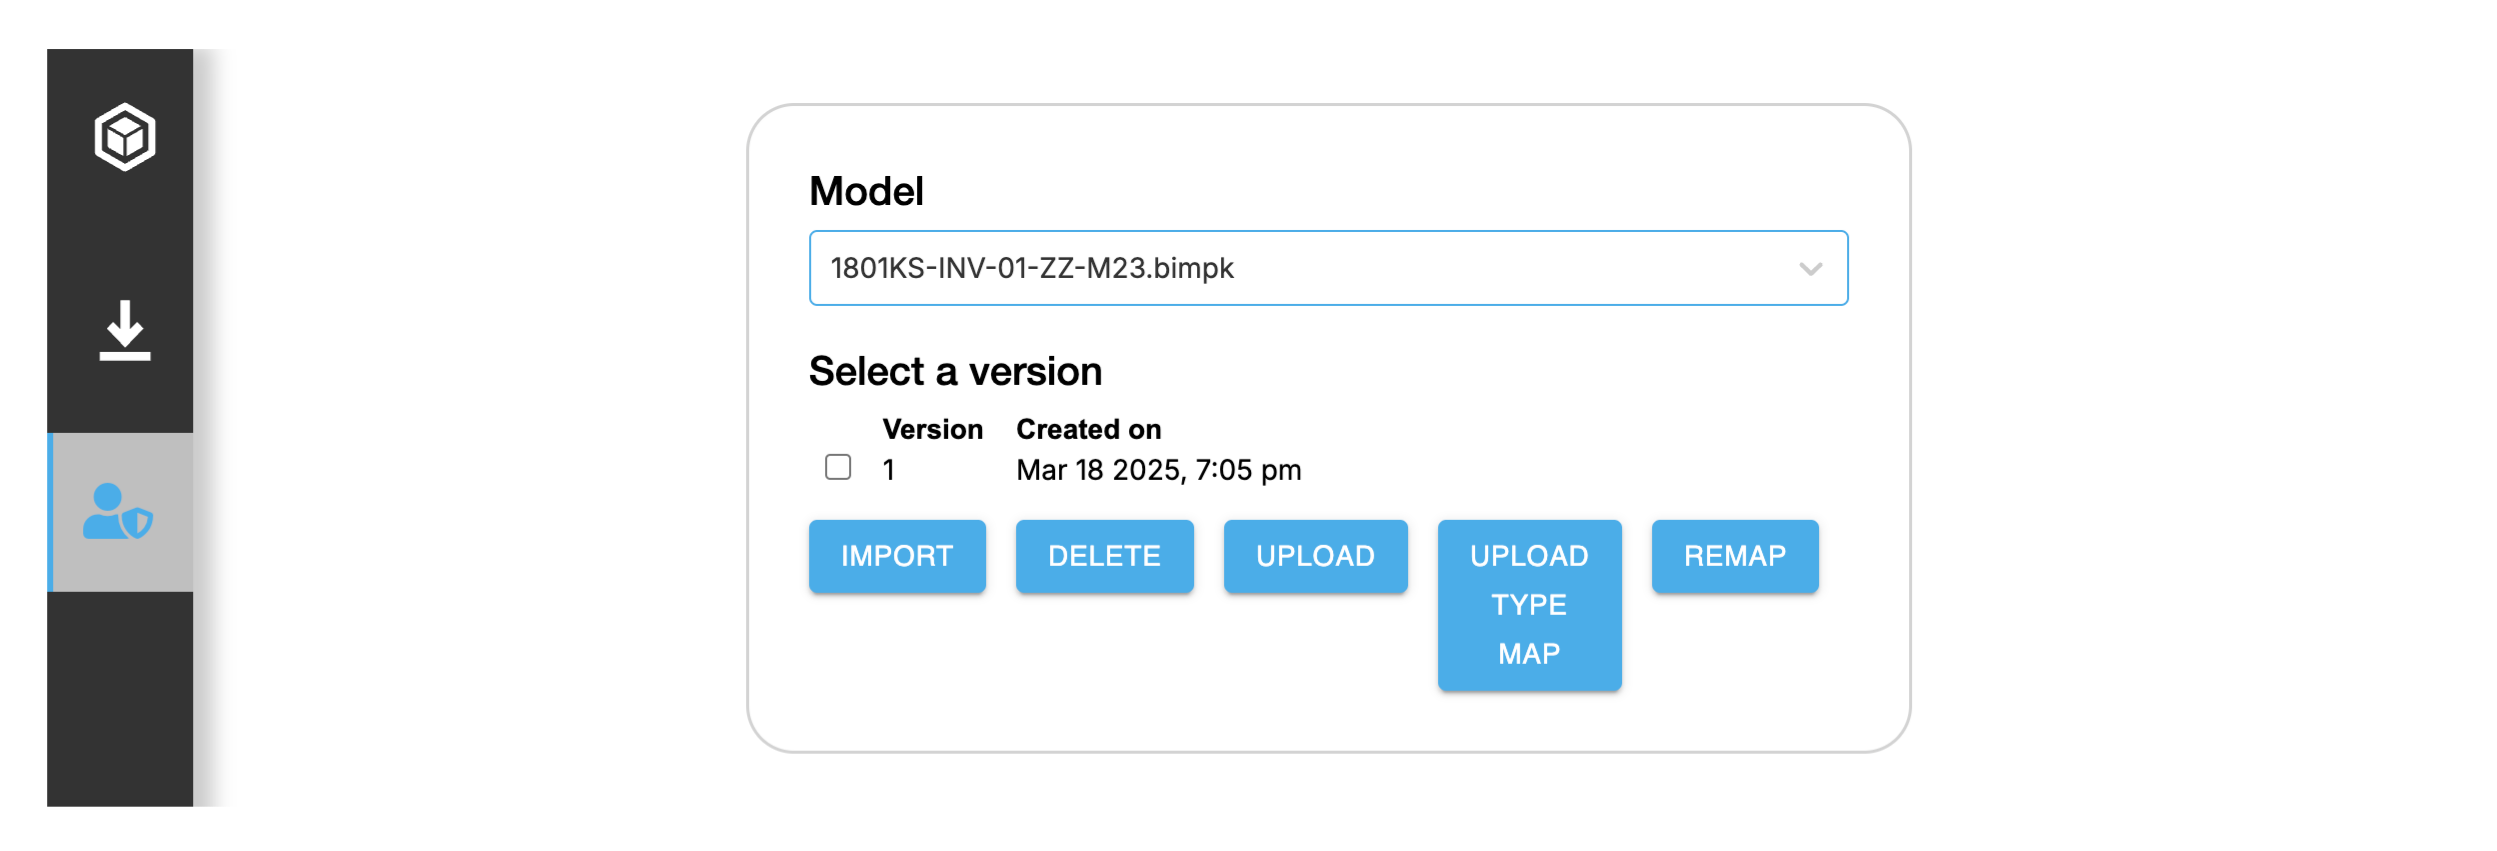Click the UPLOAD button

(1315, 556)
